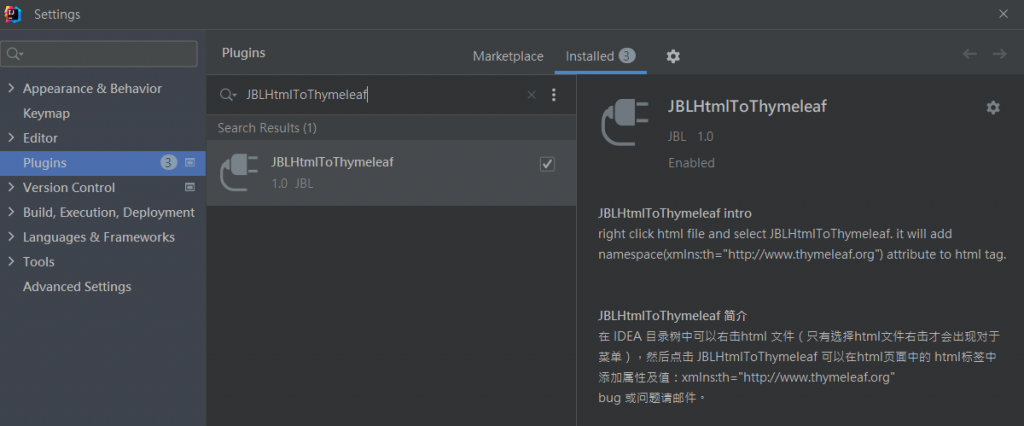The width and height of the screenshot is (1024, 426).
Task: Click the IntelliJ IDEA logo in title bar
Action: pos(12,14)
